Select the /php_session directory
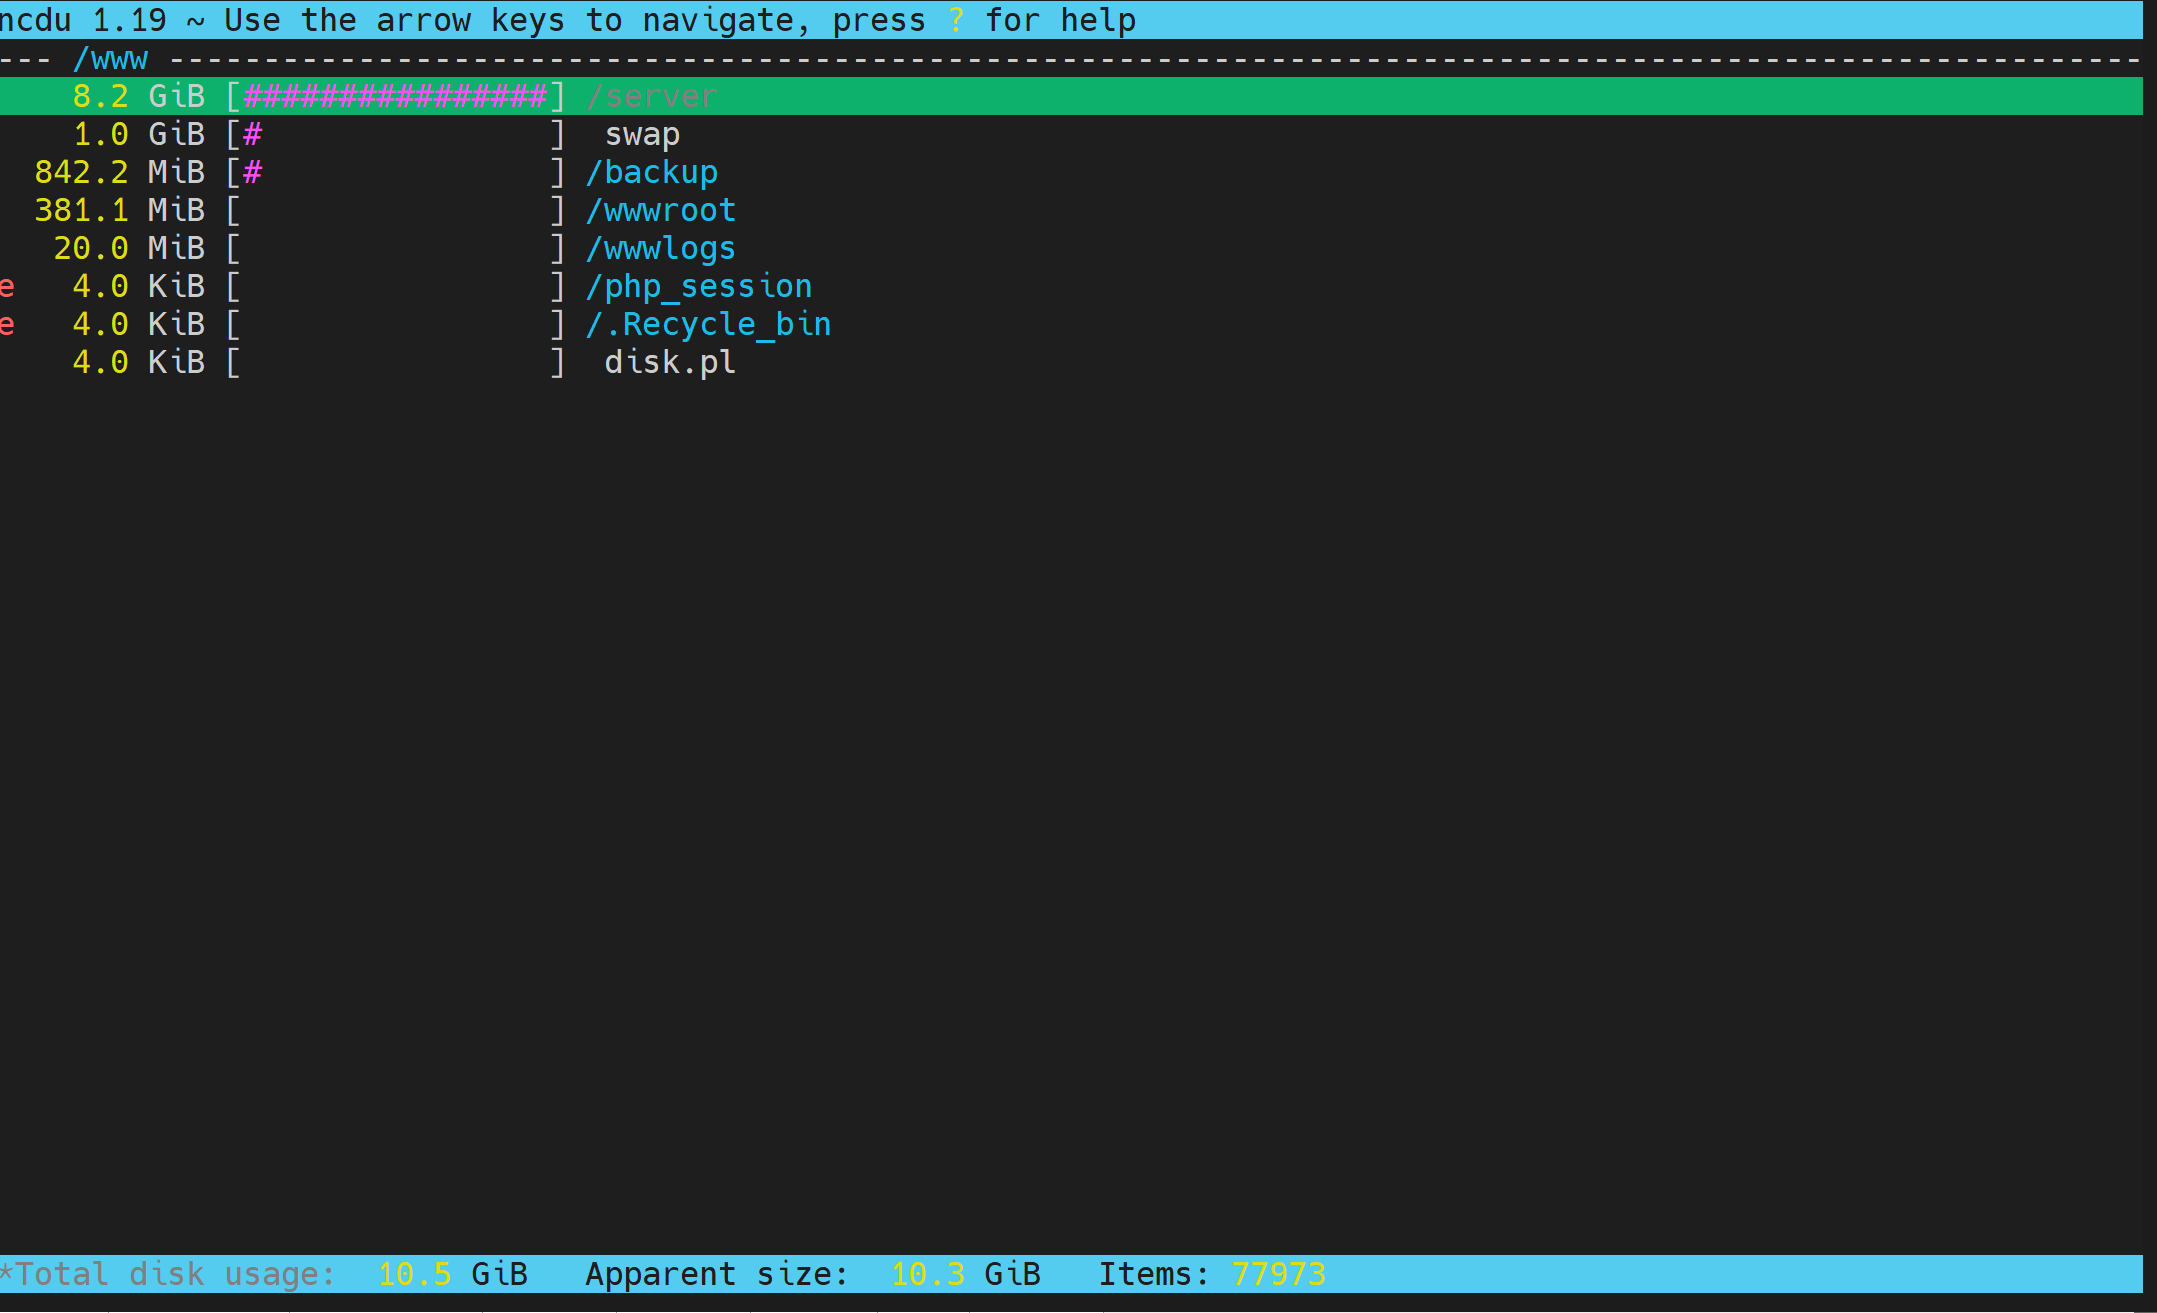 tap(699, 286)
